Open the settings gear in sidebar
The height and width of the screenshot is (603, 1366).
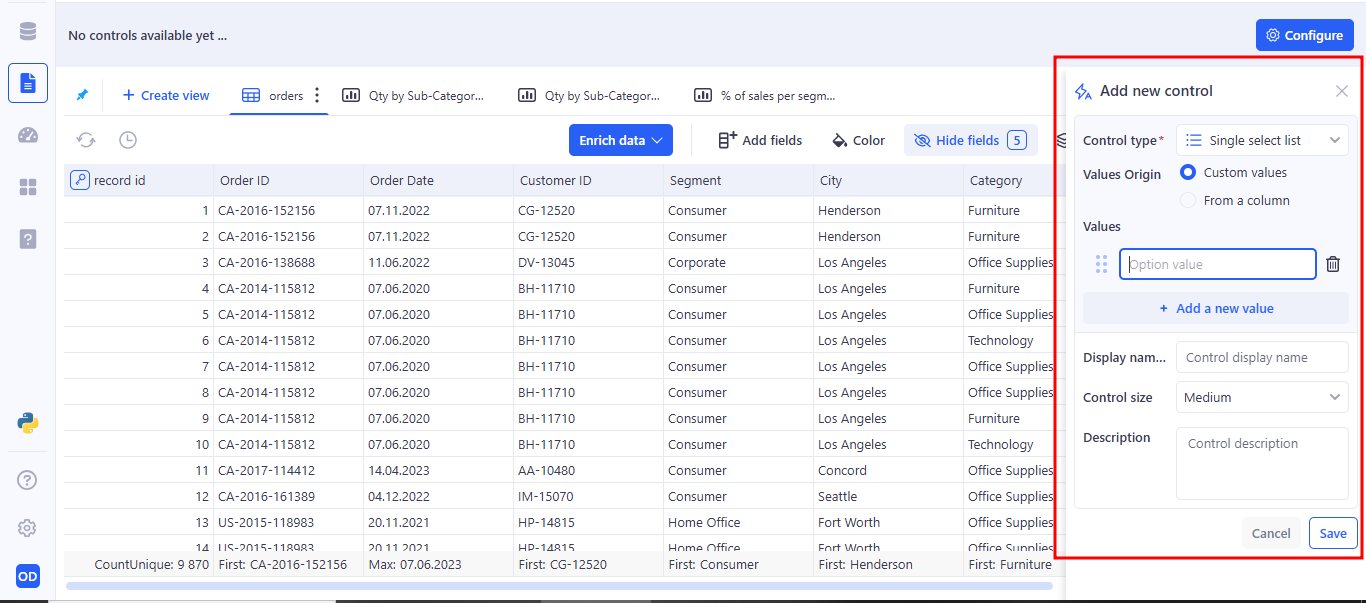click(x=28, y=528)
